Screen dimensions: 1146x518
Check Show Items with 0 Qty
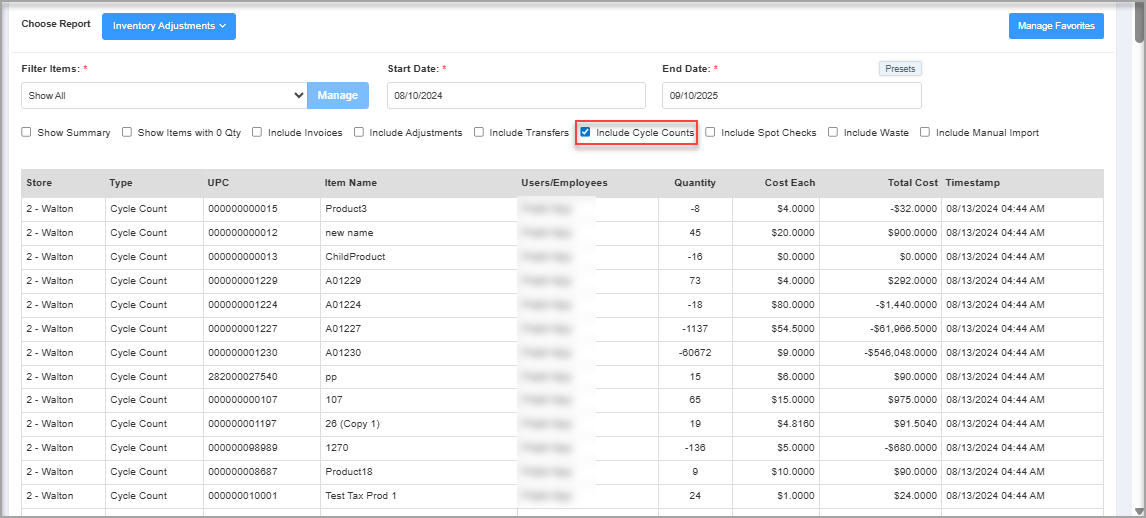[127, 132]
